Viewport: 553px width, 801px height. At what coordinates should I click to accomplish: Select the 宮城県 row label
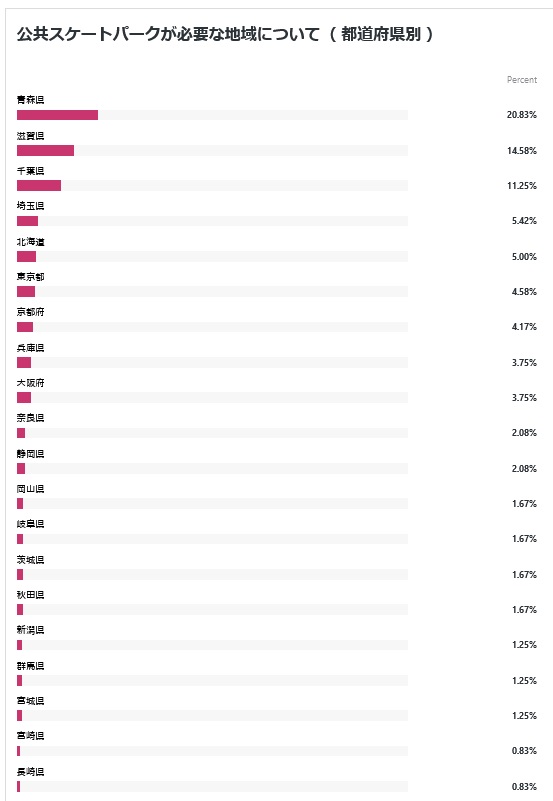coord(30,701)
